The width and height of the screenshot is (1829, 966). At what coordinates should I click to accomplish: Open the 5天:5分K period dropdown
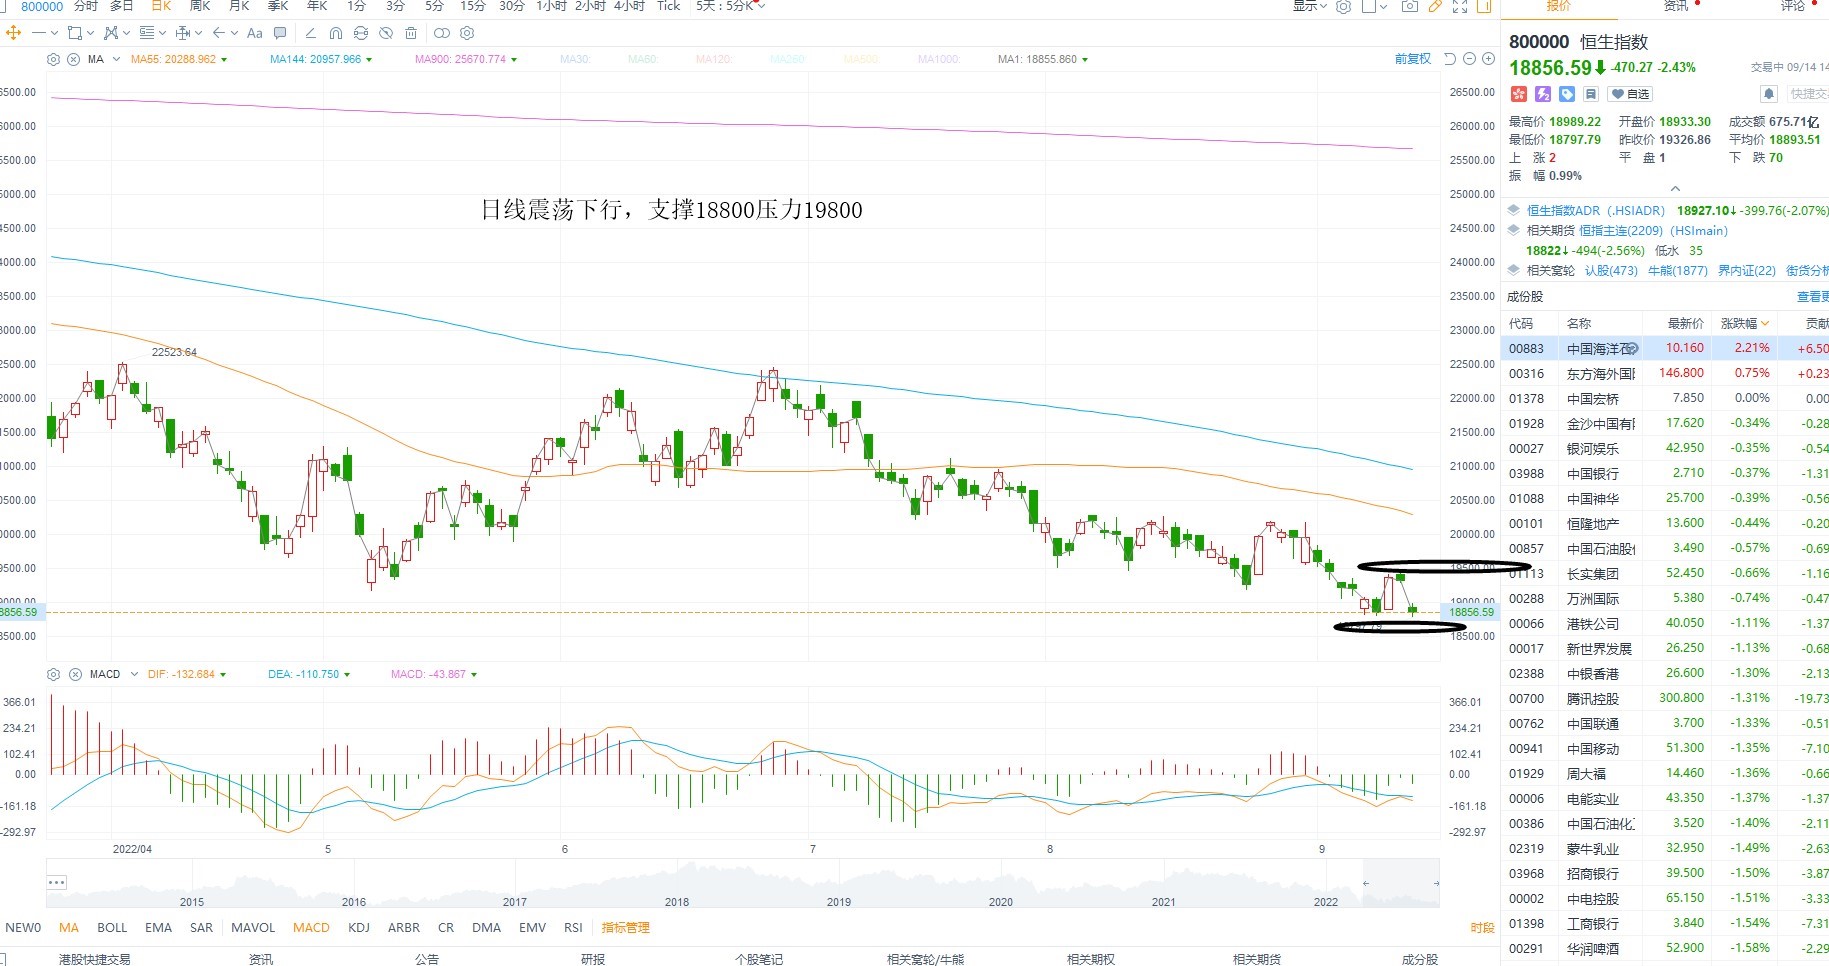[731, 6]
